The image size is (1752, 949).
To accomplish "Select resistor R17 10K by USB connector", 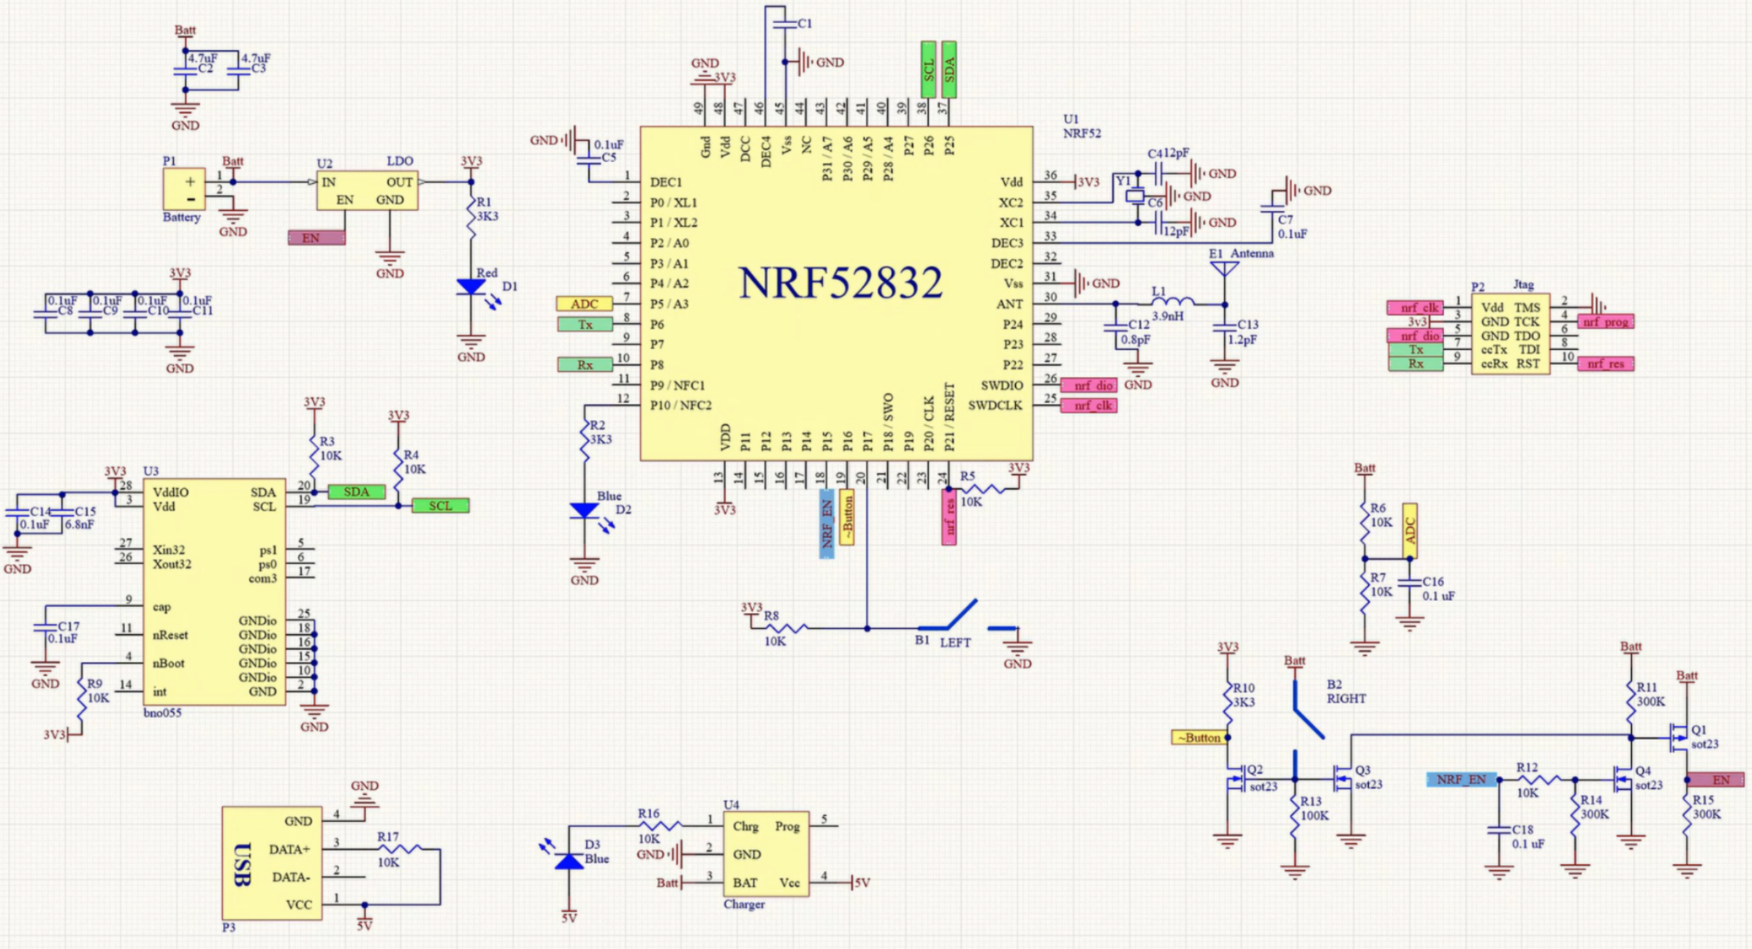I will tap(401, 849).
